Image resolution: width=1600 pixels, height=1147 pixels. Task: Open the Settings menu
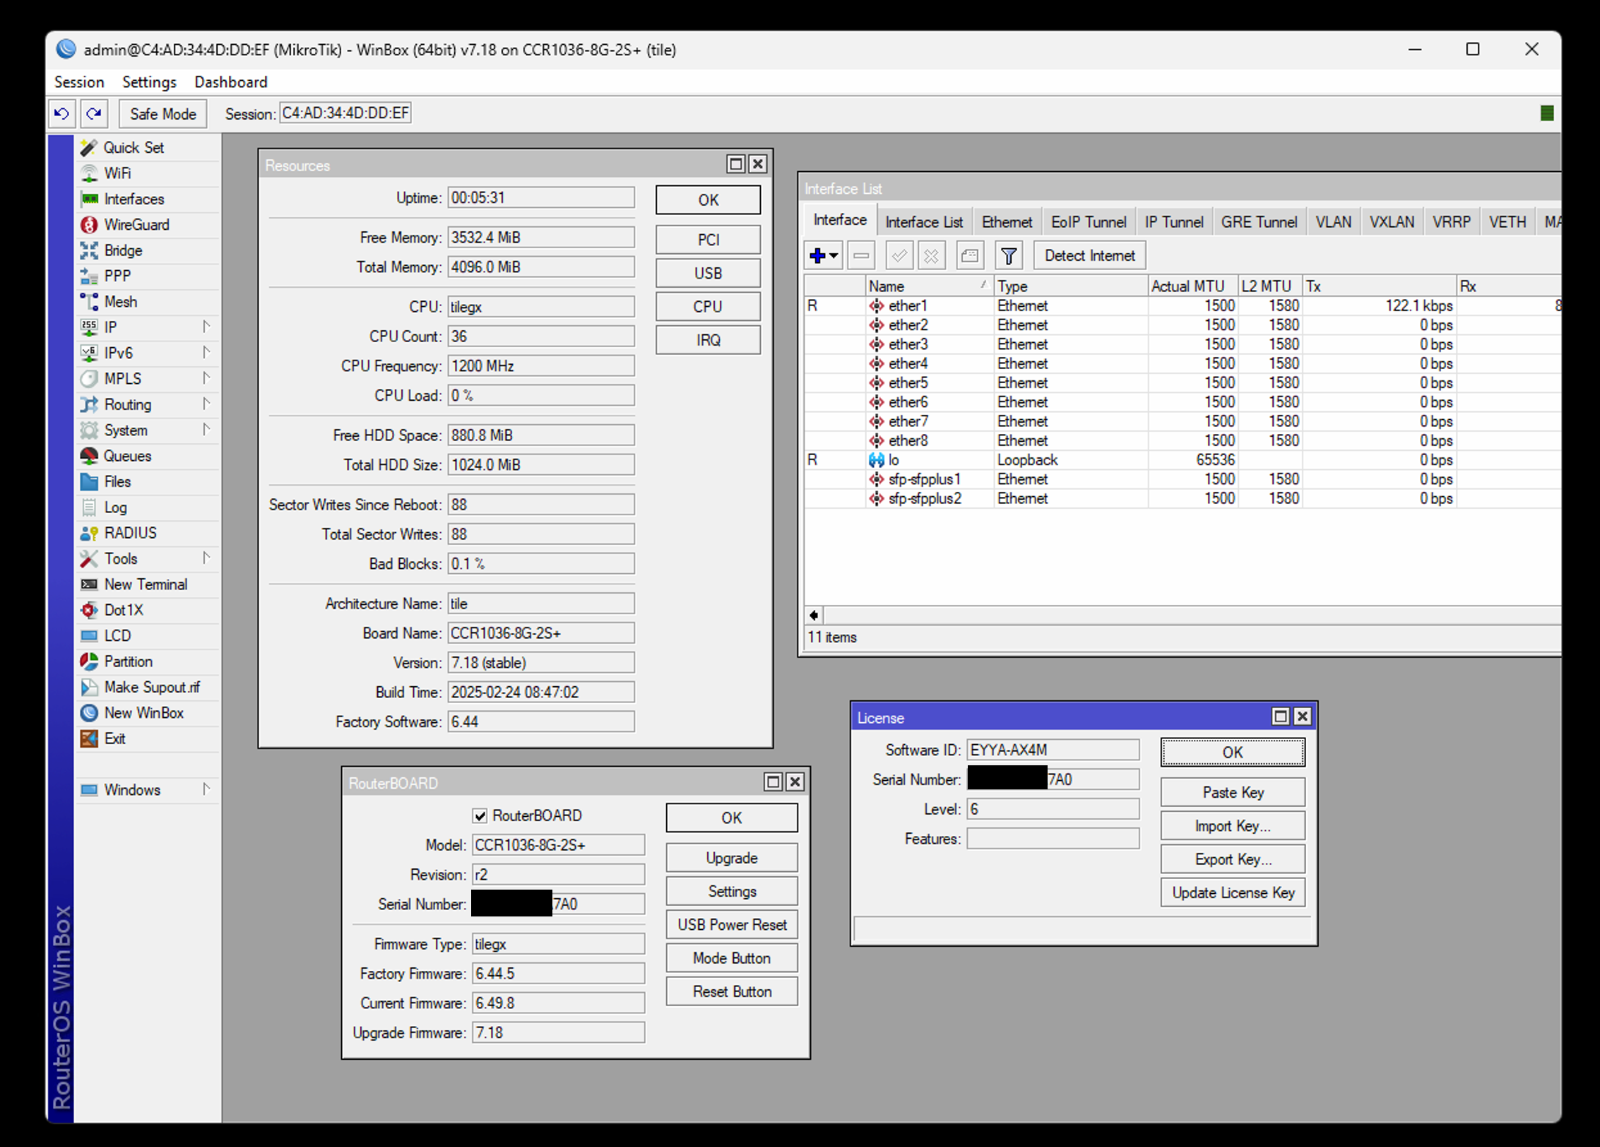(149, 82)
